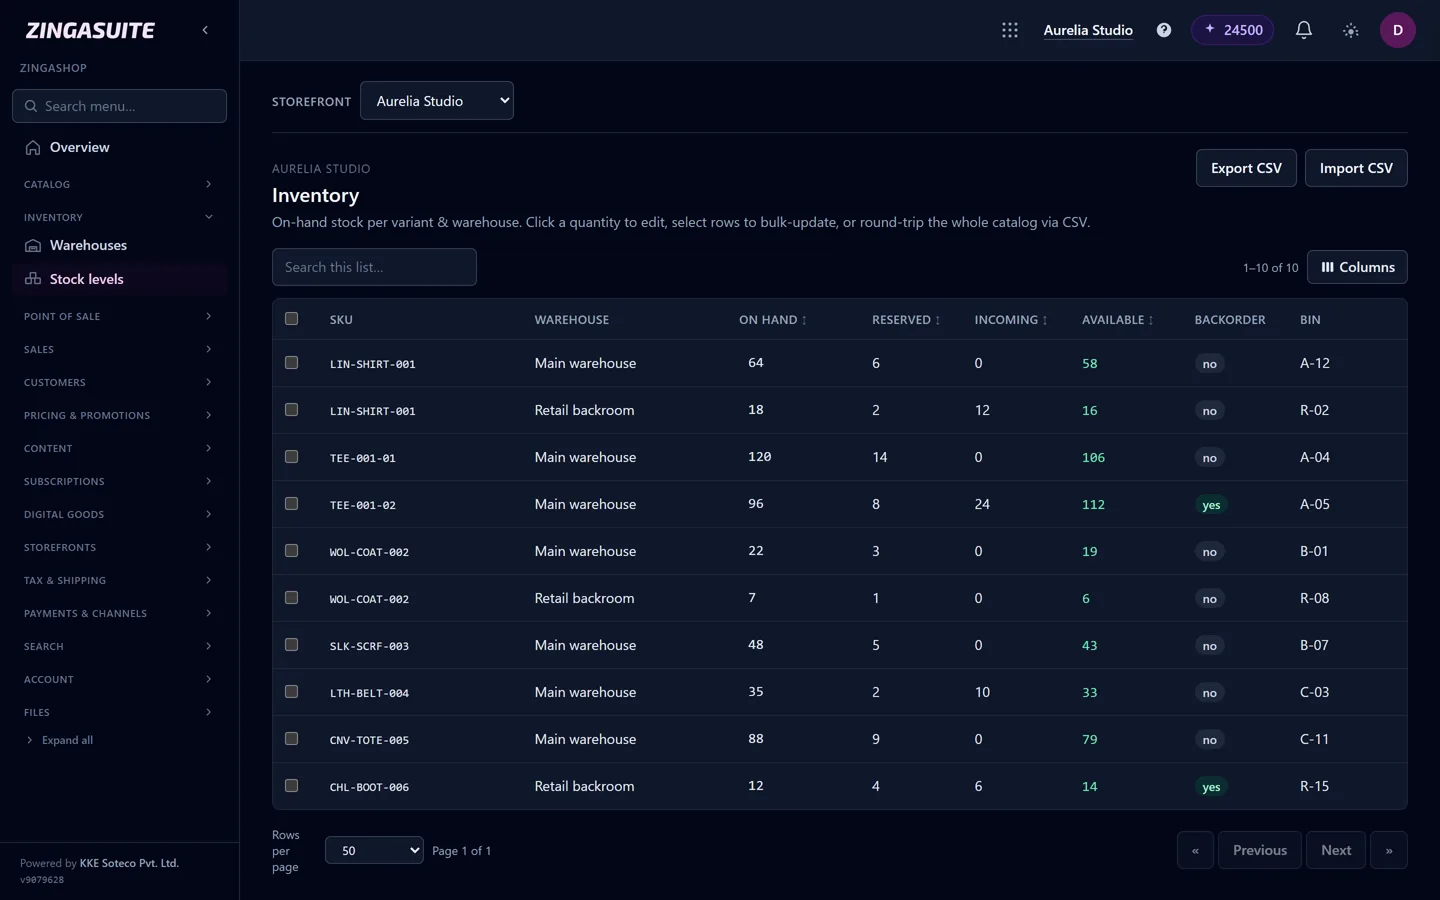1440x900 pixels.
Task: Check the WOL-COAT-002 Retail backroom row
Action: pos(291,598)
